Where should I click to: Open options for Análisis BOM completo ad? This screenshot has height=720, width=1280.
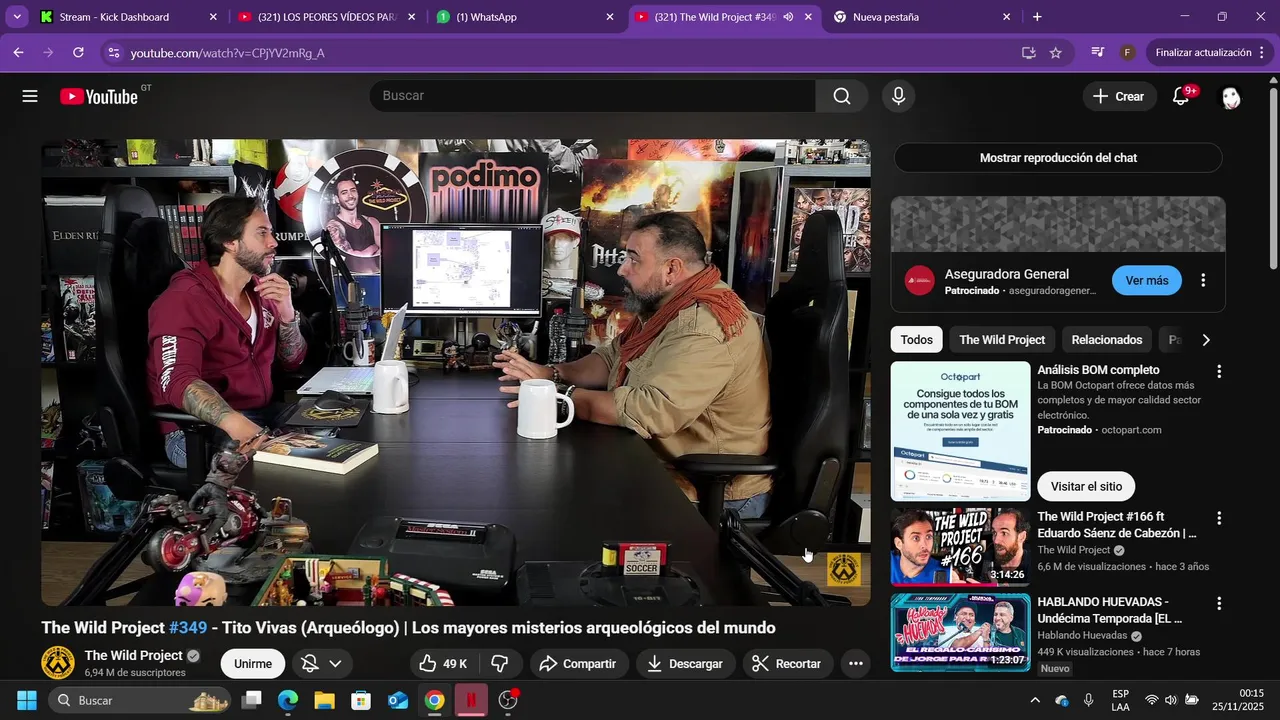click(x=1218, y=372)
